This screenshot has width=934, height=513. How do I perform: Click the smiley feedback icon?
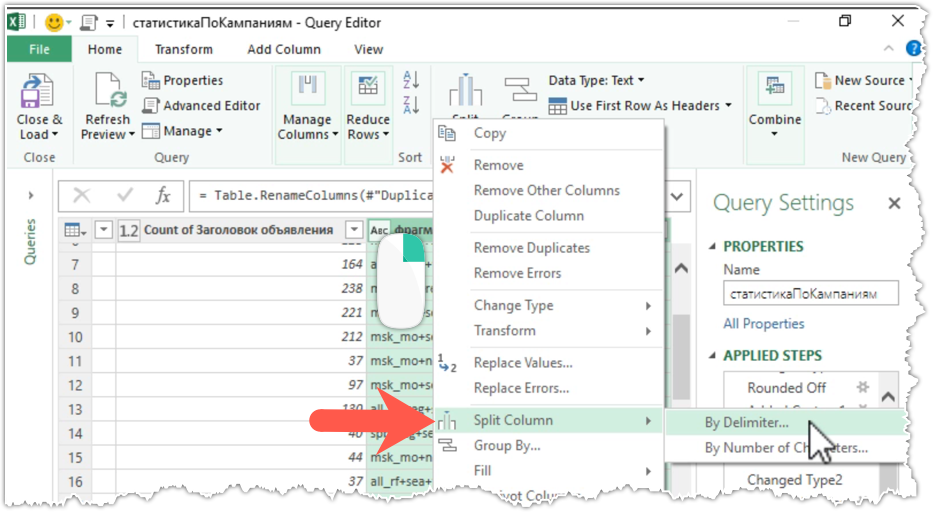tap(54, 23)
